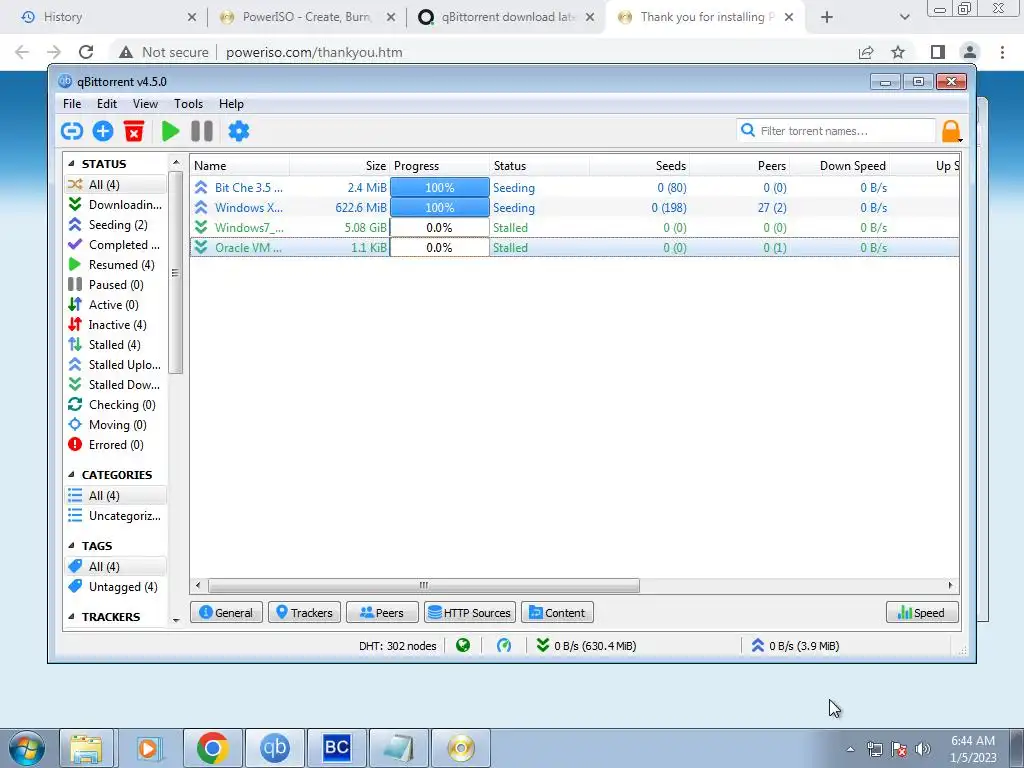Collapse the TAGS section
This screenshot has height=768, width=1024.
point(71,546)
